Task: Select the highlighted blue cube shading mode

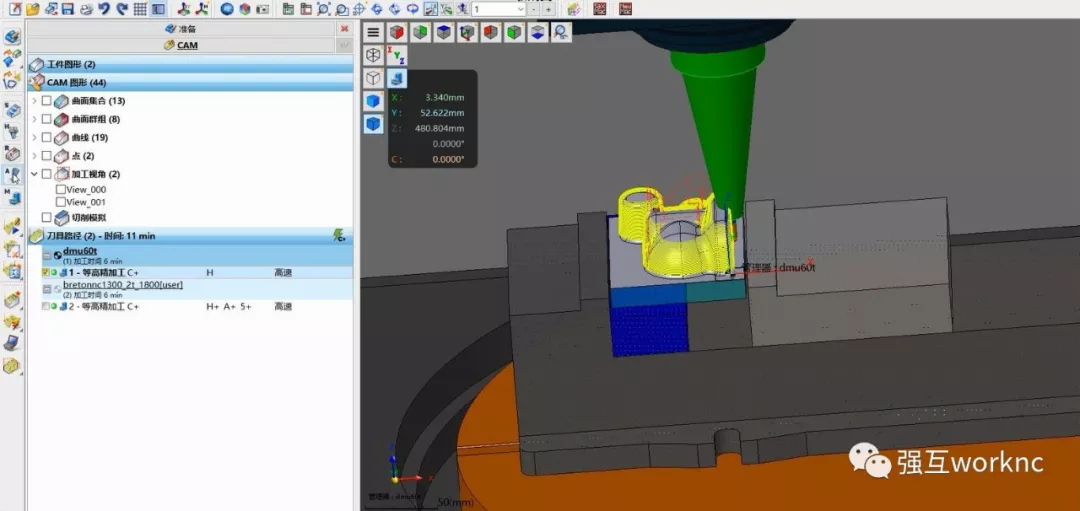Action: [x=373, y=124]
